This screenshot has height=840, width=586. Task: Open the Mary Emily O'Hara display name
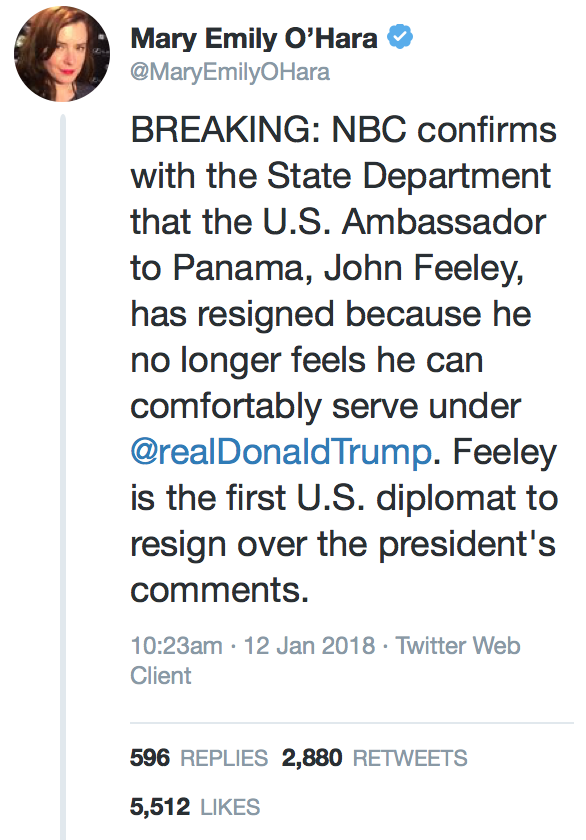254,39
